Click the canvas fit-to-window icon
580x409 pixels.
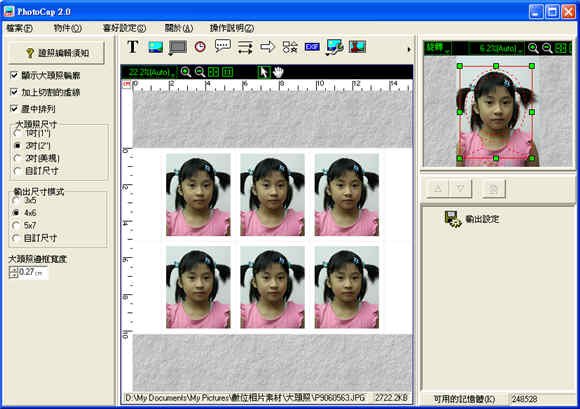[x=213, y=72]
